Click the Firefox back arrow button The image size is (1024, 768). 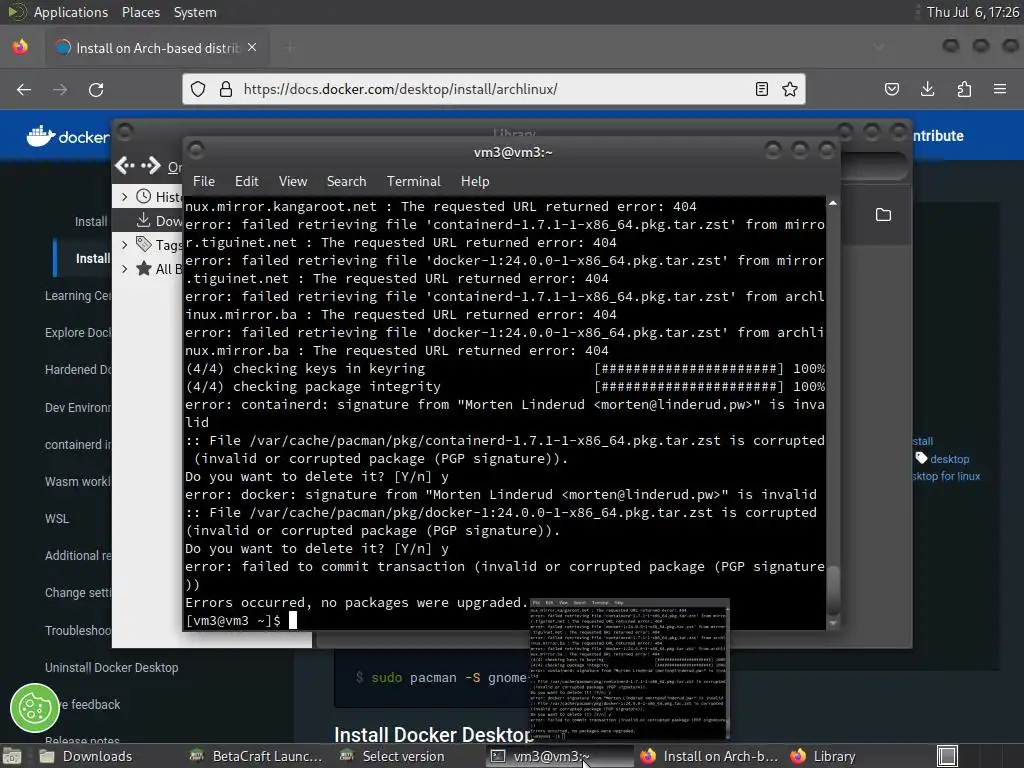[x=24, y=89]
